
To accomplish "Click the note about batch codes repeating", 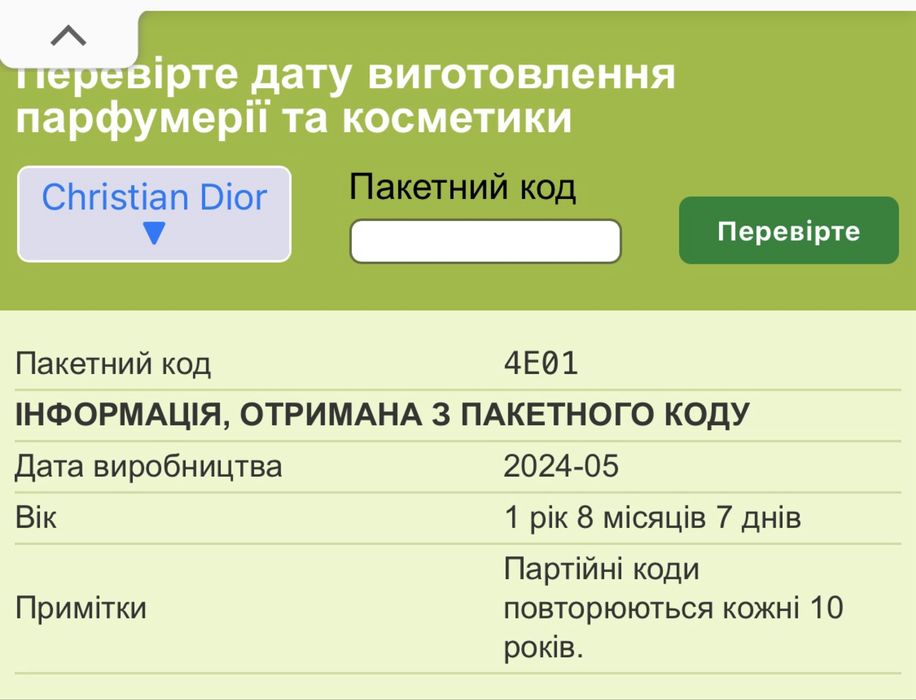I will click(x=672, y=608).
